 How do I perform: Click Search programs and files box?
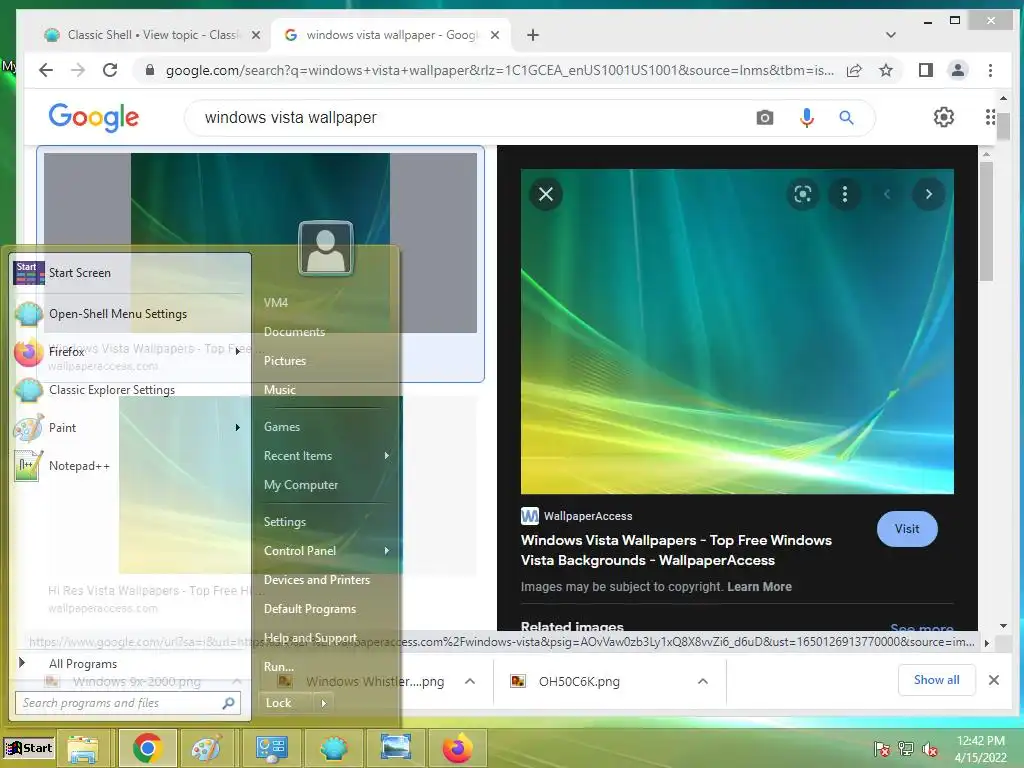[128, 703]
